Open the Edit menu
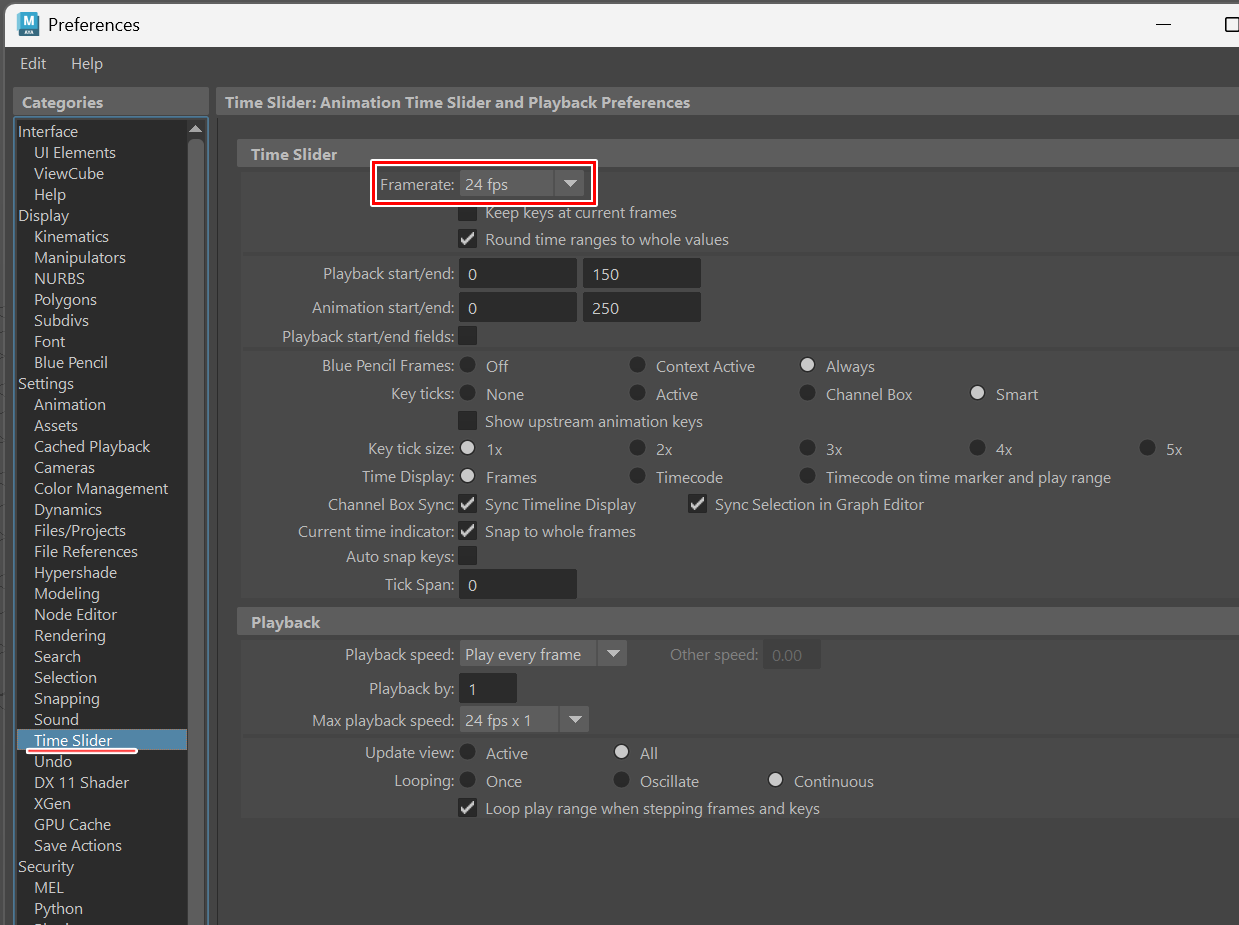Viewport: 1239px width, 925px height. pos(33,63)
